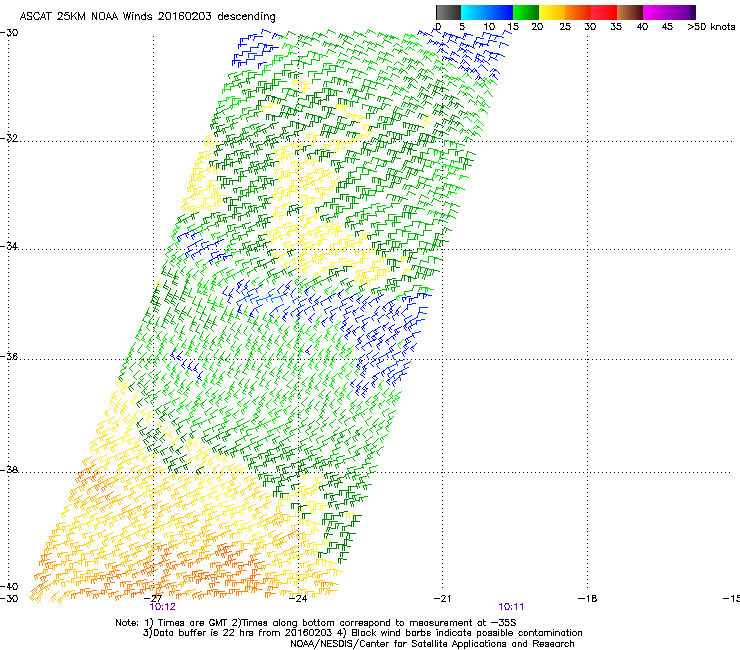This screenshot has height=650, width=740.
Task: Click the legend scale label '40'
Action: (642, 27)
